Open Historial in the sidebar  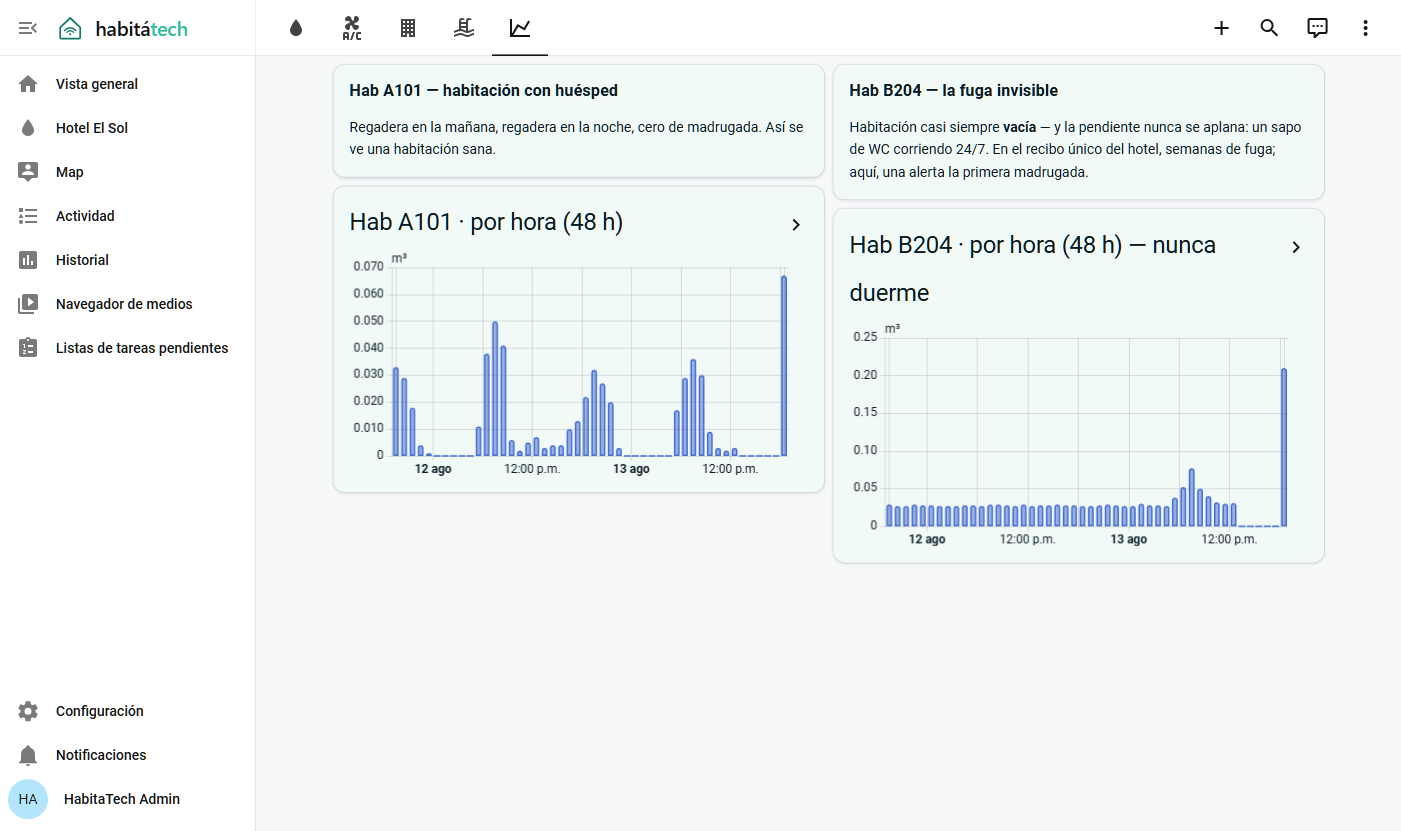coord(128,260)
